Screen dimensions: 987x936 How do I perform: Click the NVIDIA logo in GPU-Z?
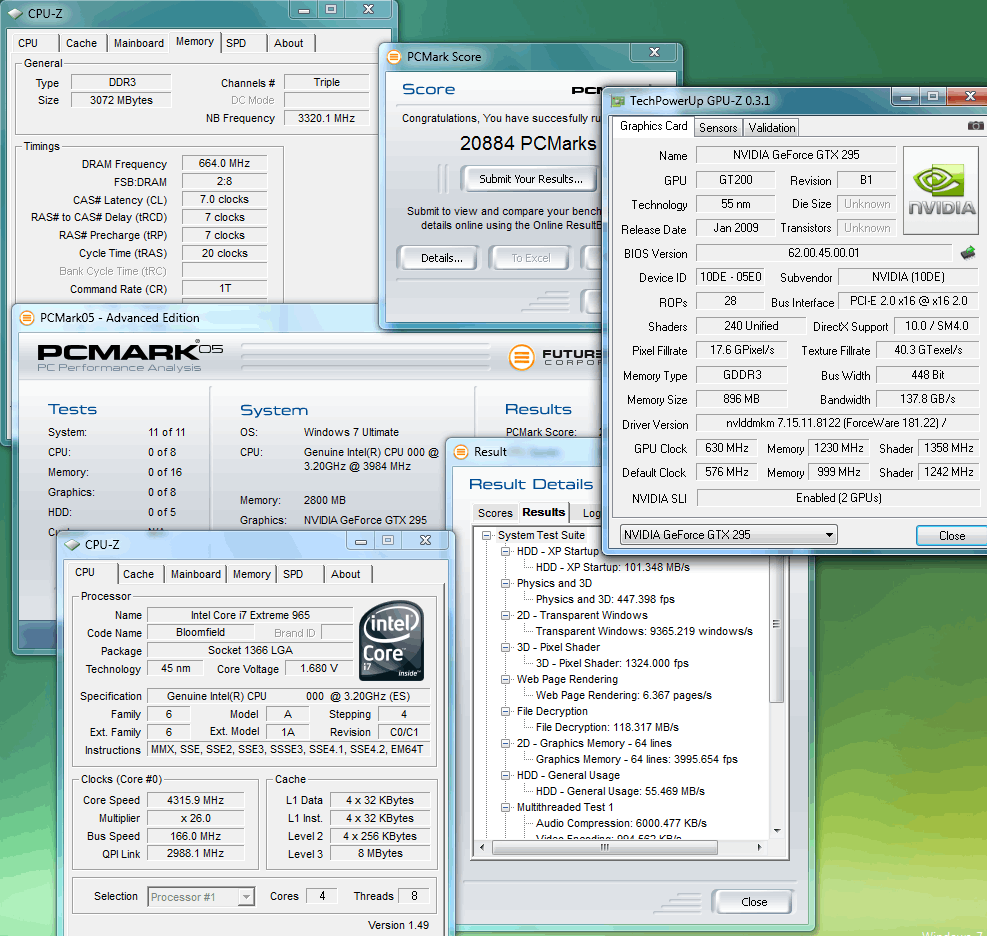pyautogui.click(x=941, y=191)
